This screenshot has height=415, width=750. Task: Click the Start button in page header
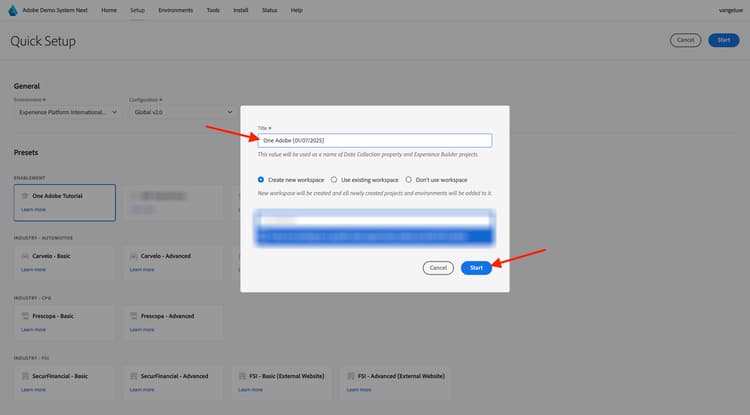724,40
